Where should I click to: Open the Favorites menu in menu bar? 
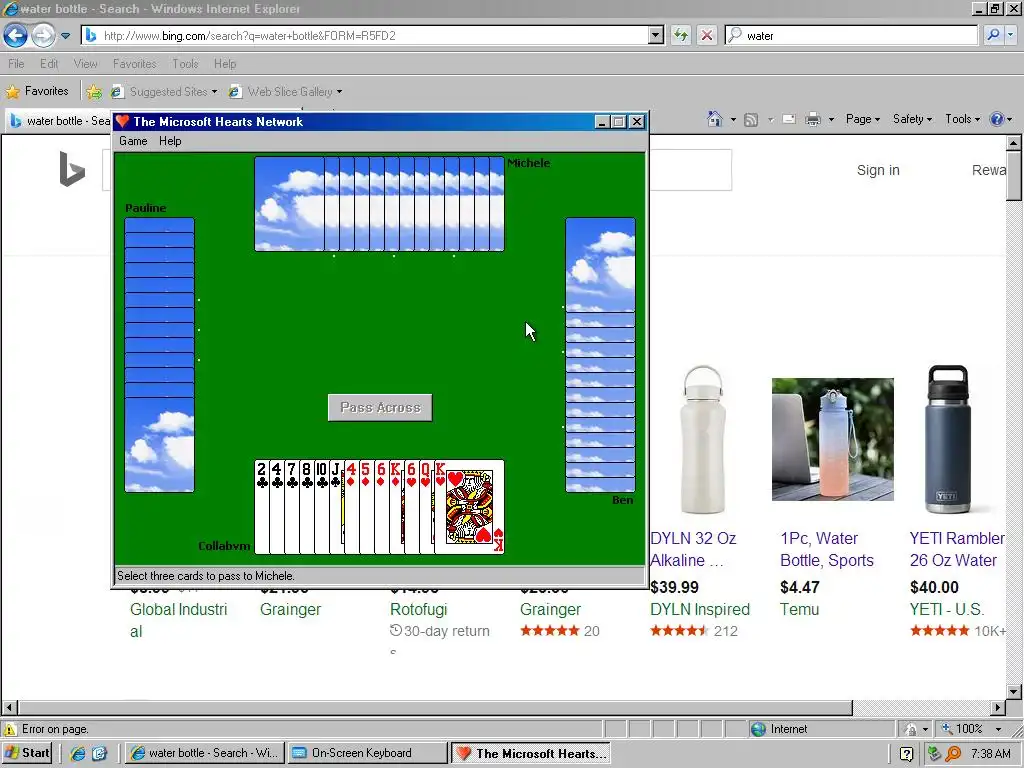pos(135,63)
